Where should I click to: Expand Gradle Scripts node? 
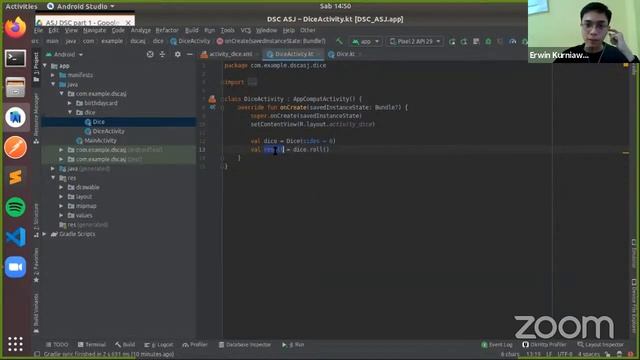[44, 234]
